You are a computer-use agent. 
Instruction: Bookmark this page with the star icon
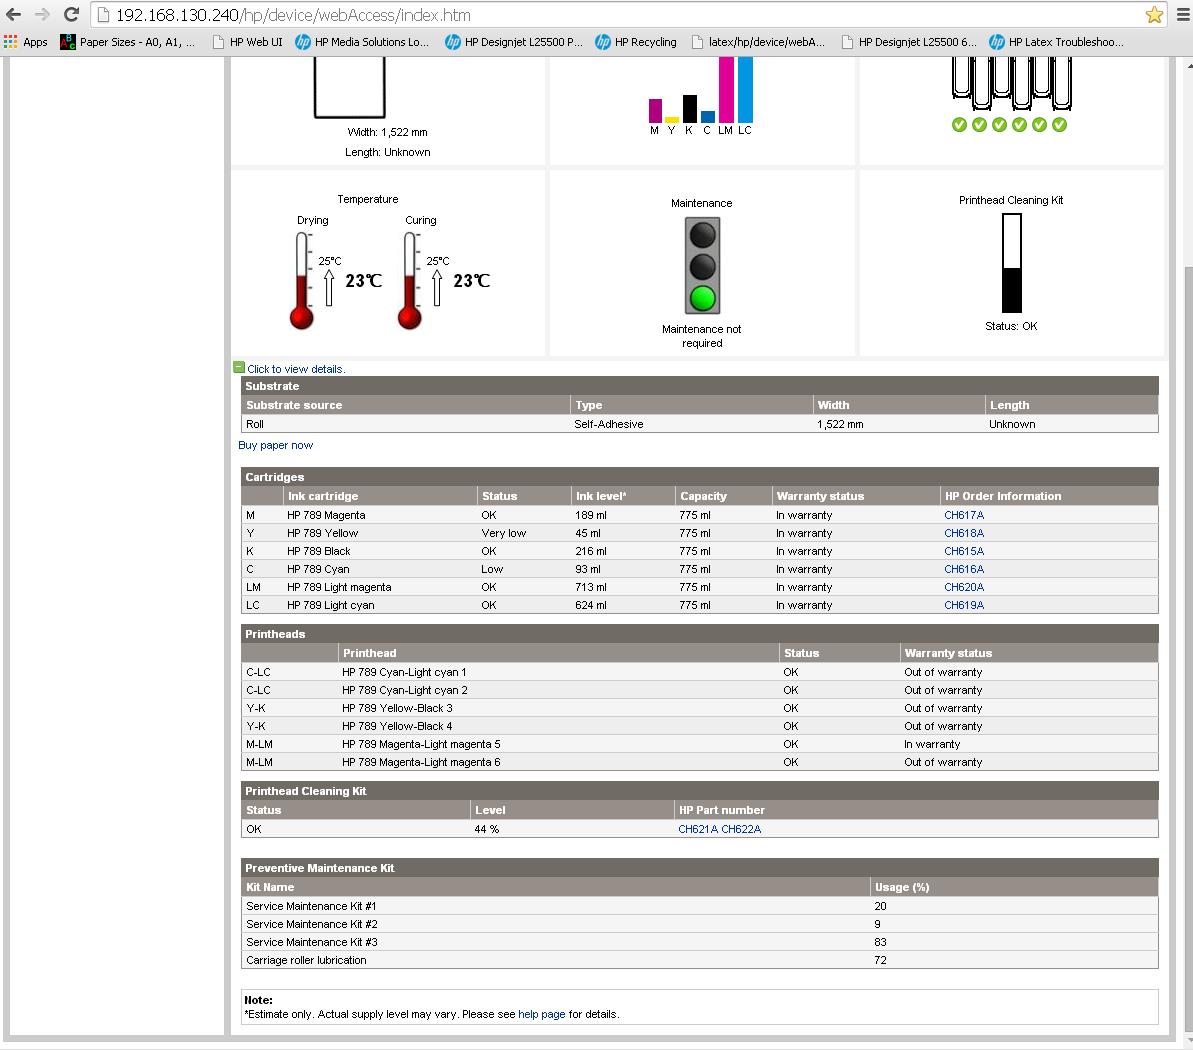coord(1154,15)
